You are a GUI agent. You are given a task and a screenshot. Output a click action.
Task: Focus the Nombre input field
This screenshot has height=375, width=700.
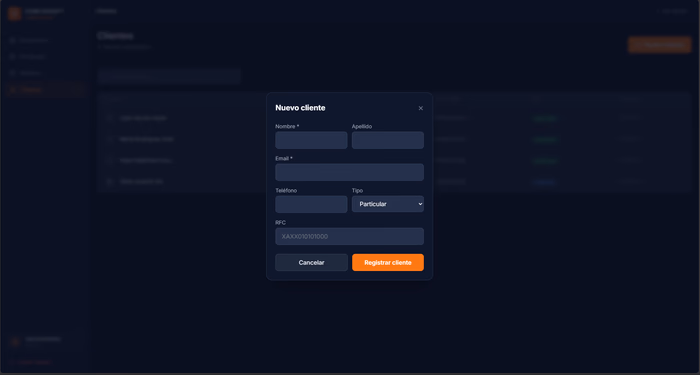click(311, 140)
